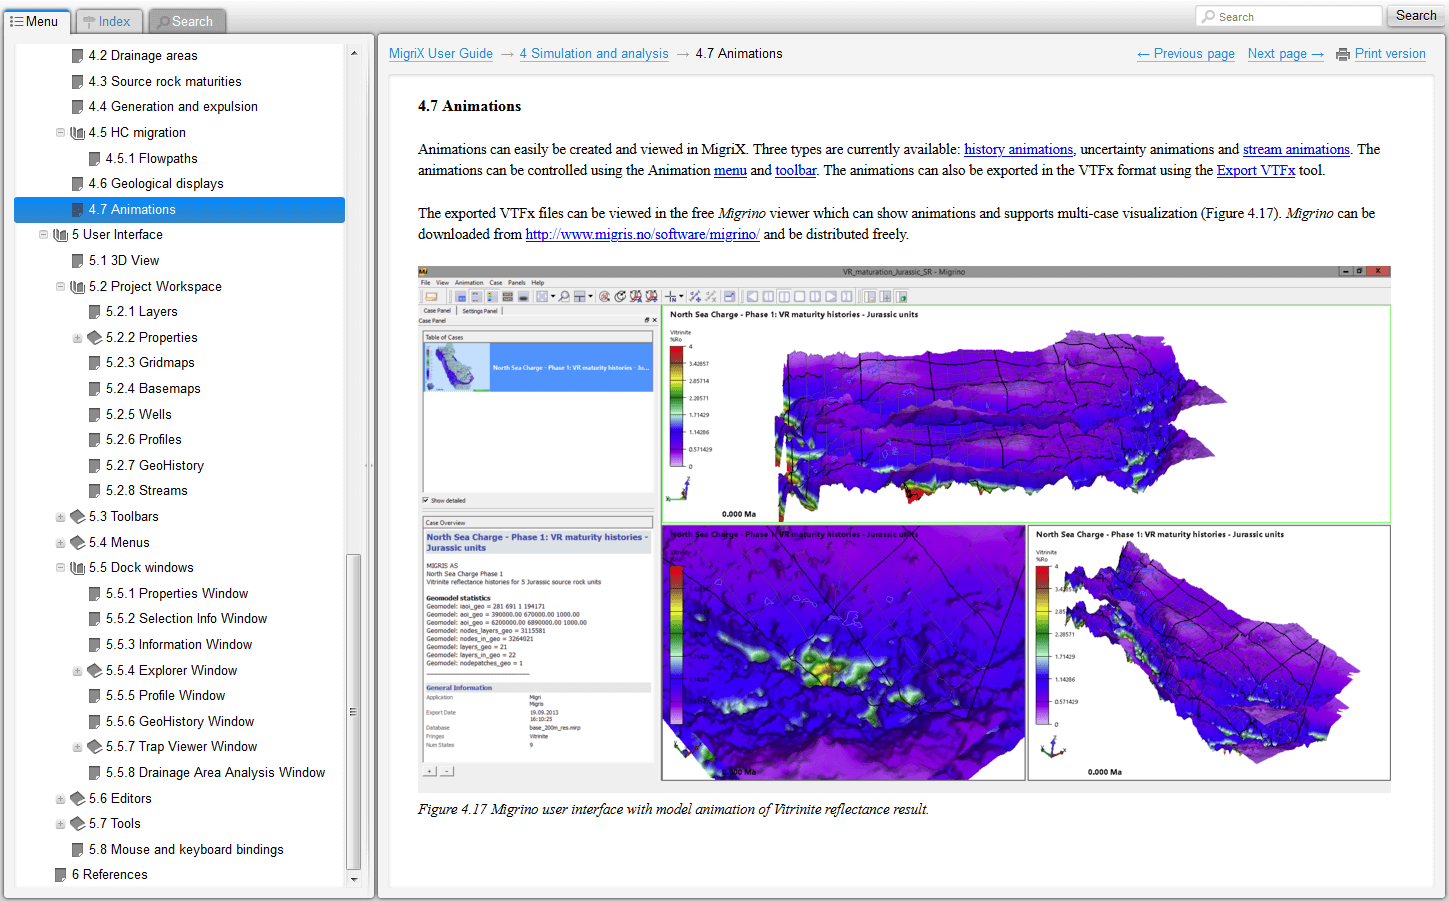Open the toolbar link in the paragraph
Image resolution: width=1449 pixels, height=902 pixels.
point(796,170)
